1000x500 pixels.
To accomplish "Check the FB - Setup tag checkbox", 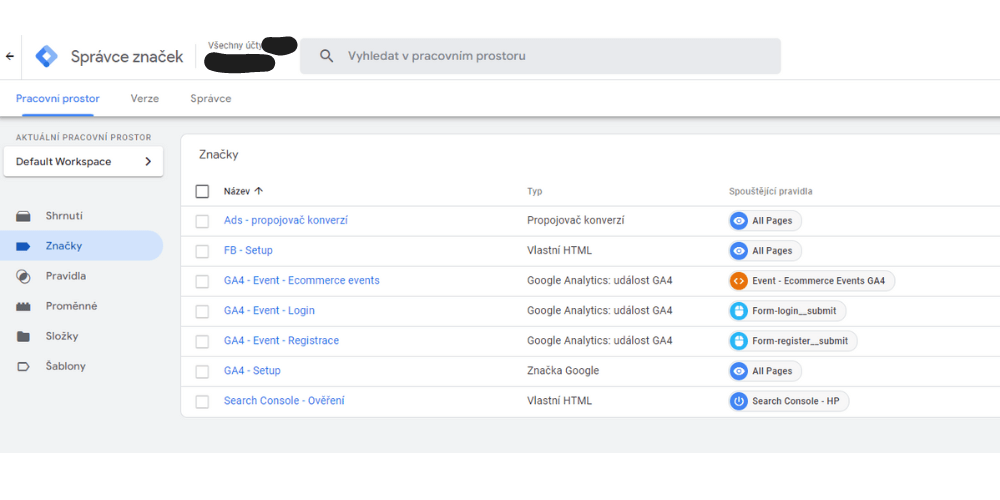I will (203, 251).
